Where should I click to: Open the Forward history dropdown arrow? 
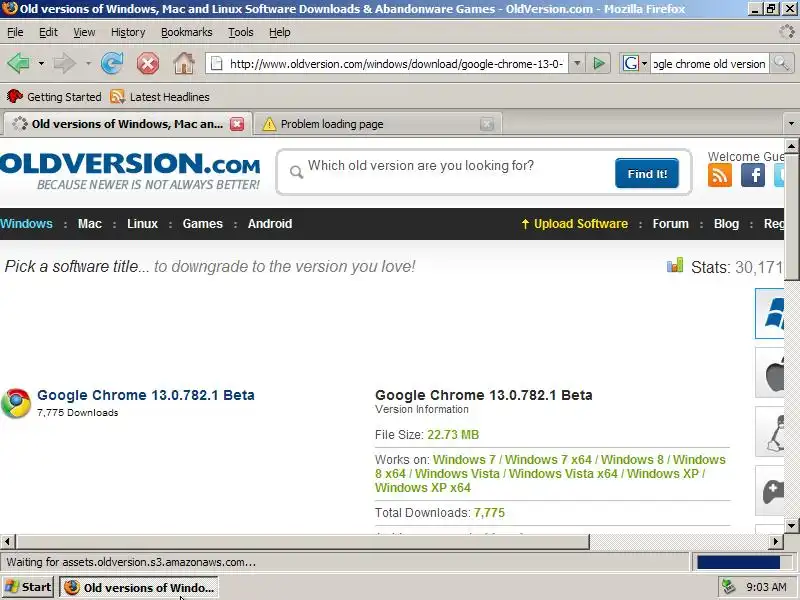88,64
